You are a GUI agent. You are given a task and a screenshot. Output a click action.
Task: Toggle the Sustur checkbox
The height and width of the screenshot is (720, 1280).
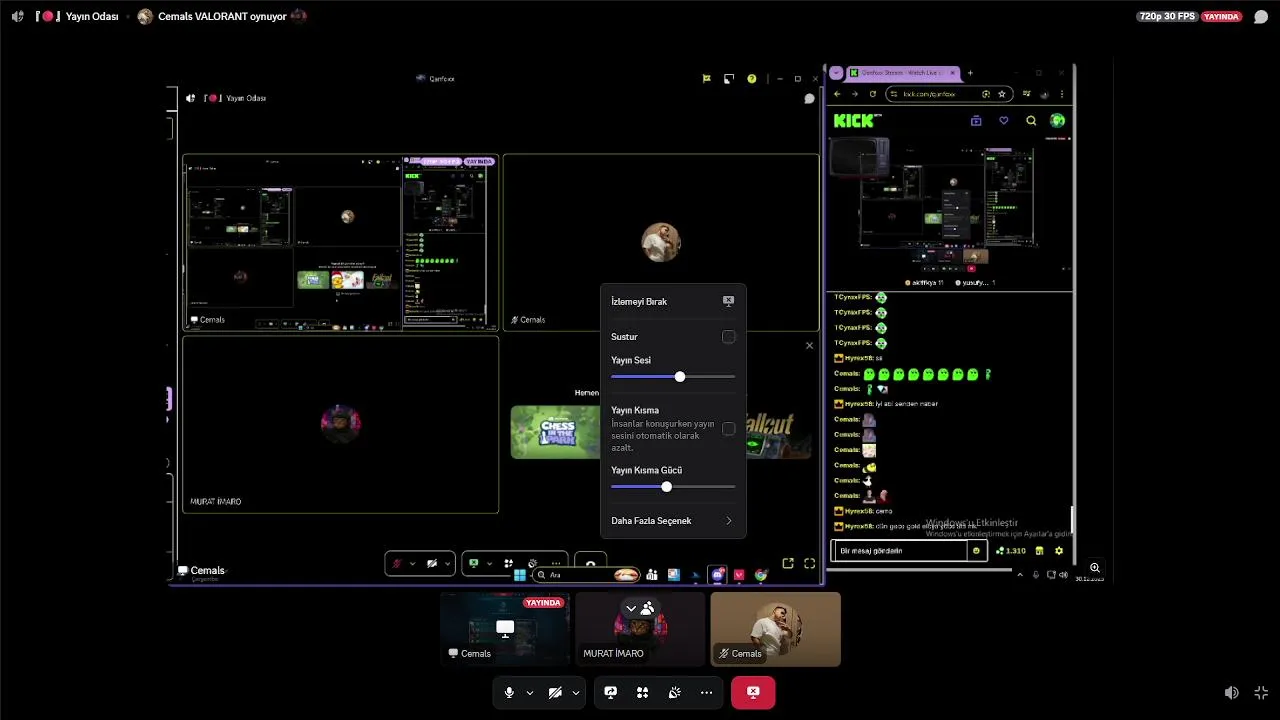click(728, 337)
